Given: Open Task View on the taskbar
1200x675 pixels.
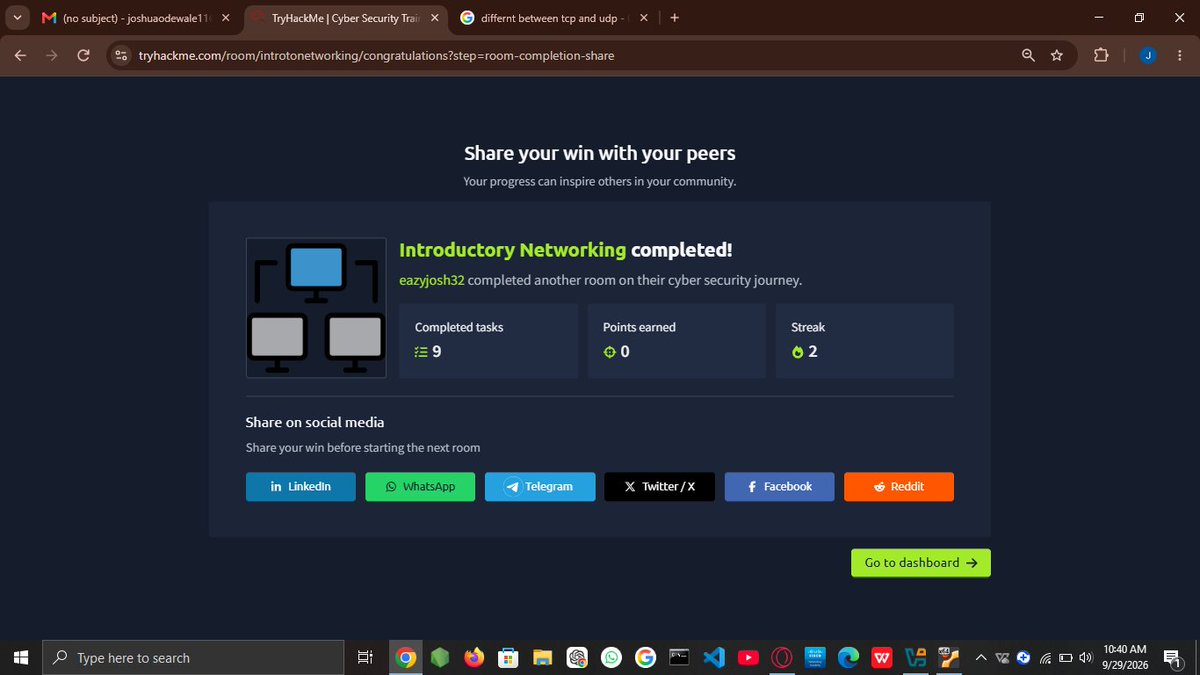Looking at the screenshot, I should pyautogui.click(x=365, y=657).
